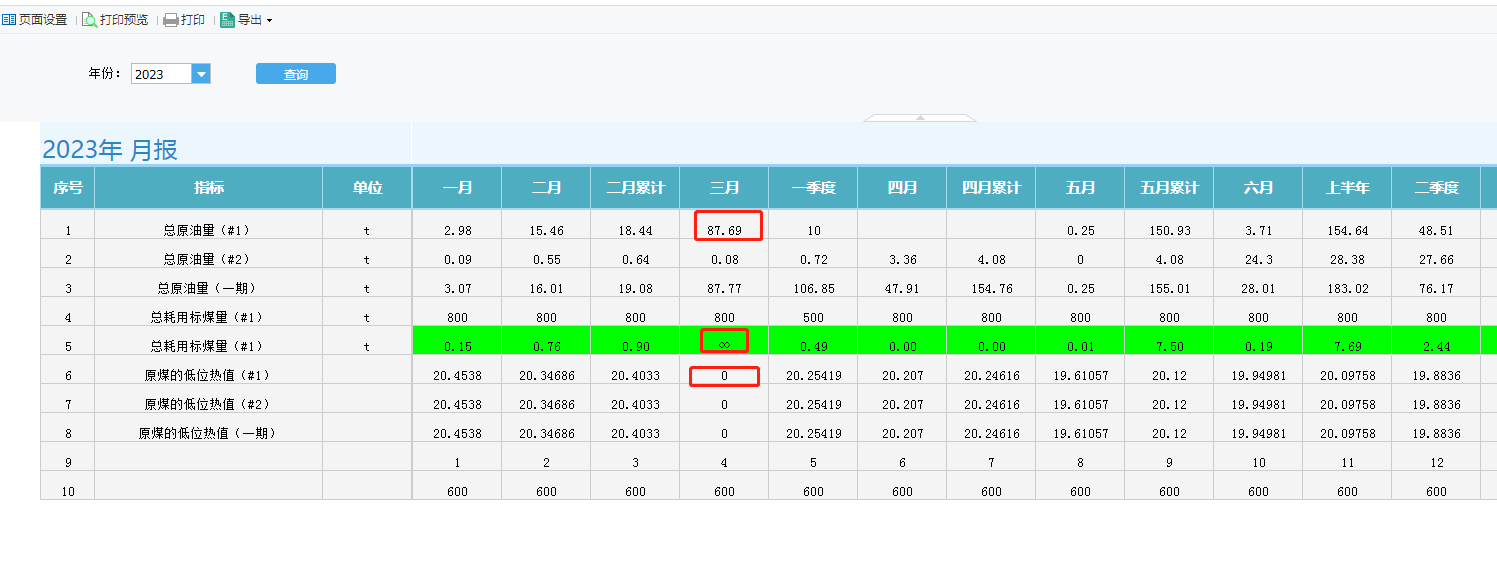Select the 页面设置 toolbar label

coord(43,20)
